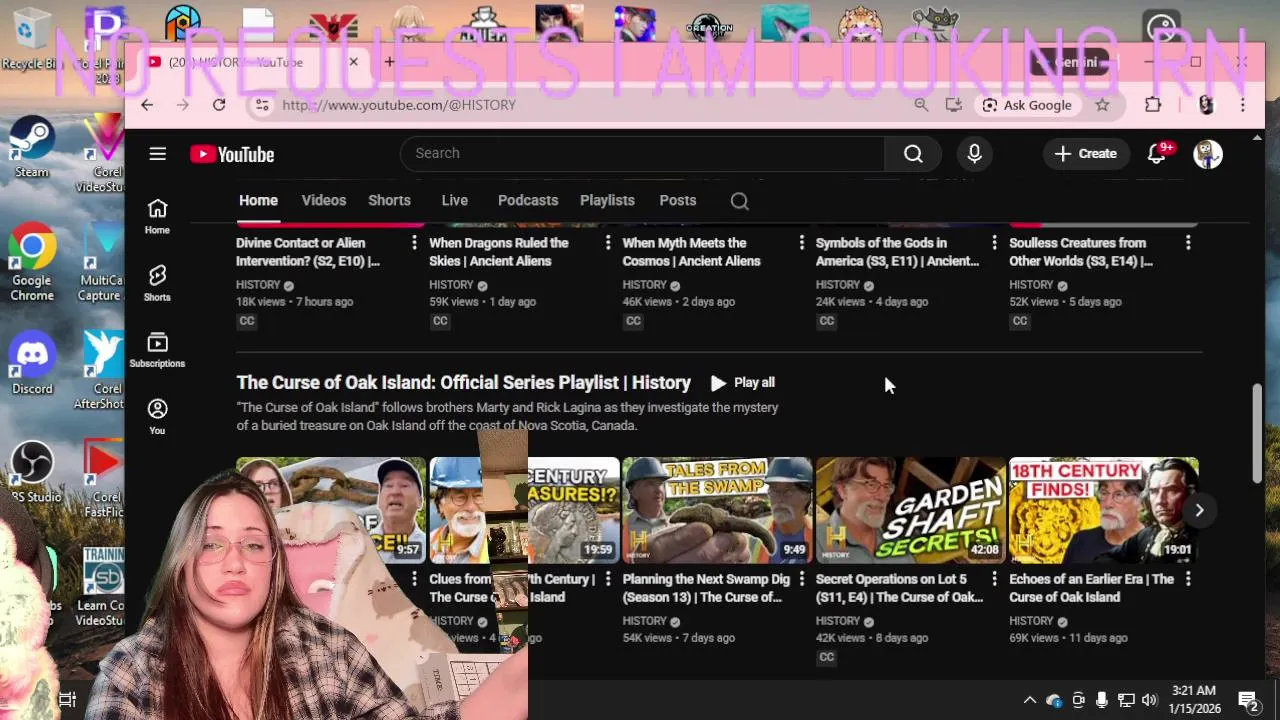Reload the page in Chrome

(219, 105)
